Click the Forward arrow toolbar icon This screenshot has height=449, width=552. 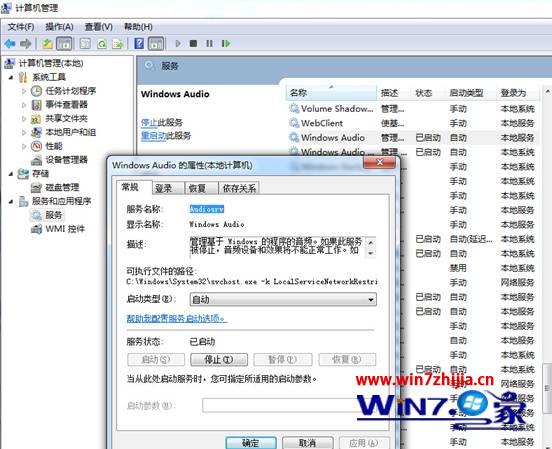click(x=26, y=44)
